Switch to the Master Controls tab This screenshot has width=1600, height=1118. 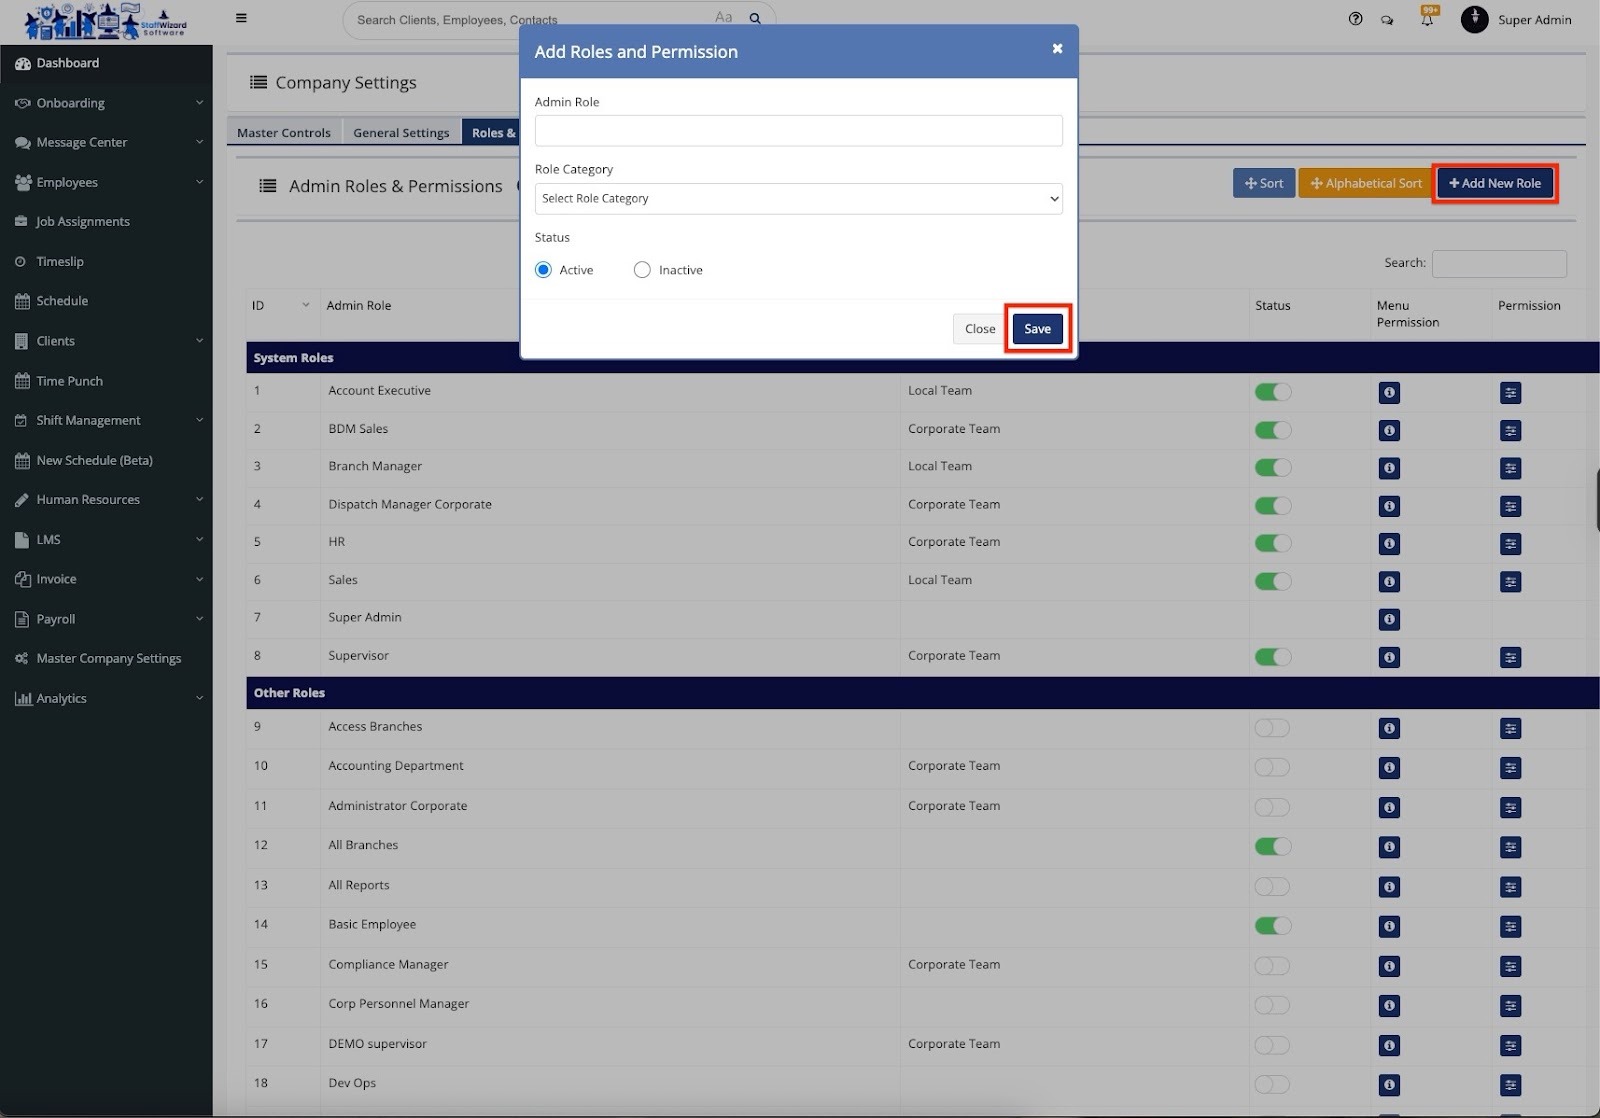pyautogui.click(x=284, y=133)
